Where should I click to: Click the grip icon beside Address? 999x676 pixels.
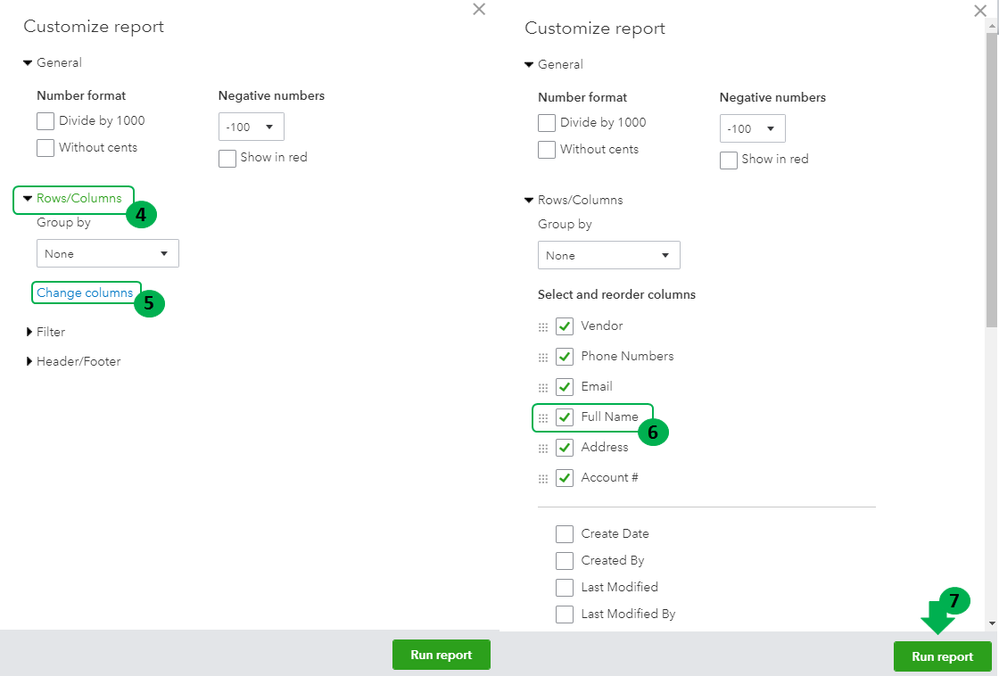[x=544, y=448]
